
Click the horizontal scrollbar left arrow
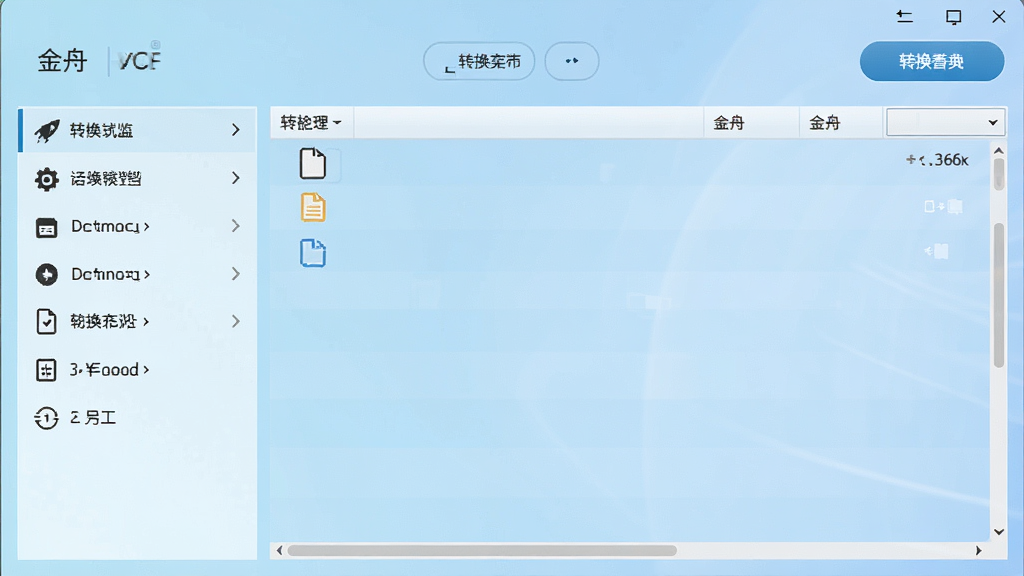[280, 551]
